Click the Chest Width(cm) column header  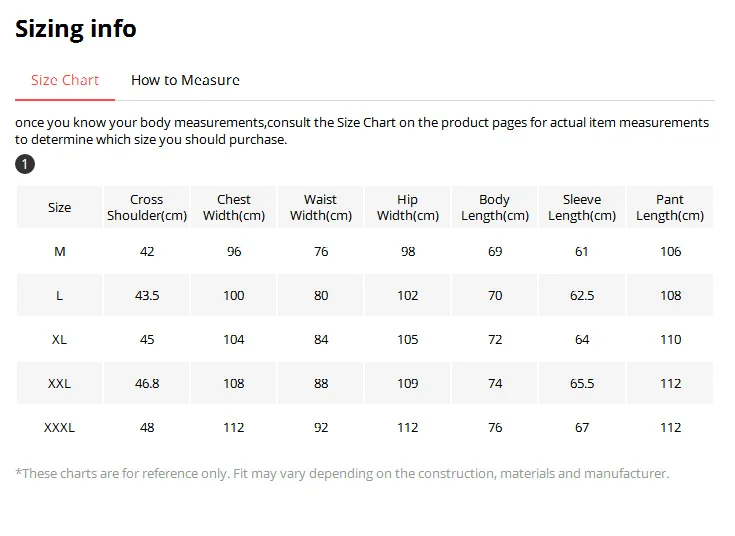(x=234, y=207)
